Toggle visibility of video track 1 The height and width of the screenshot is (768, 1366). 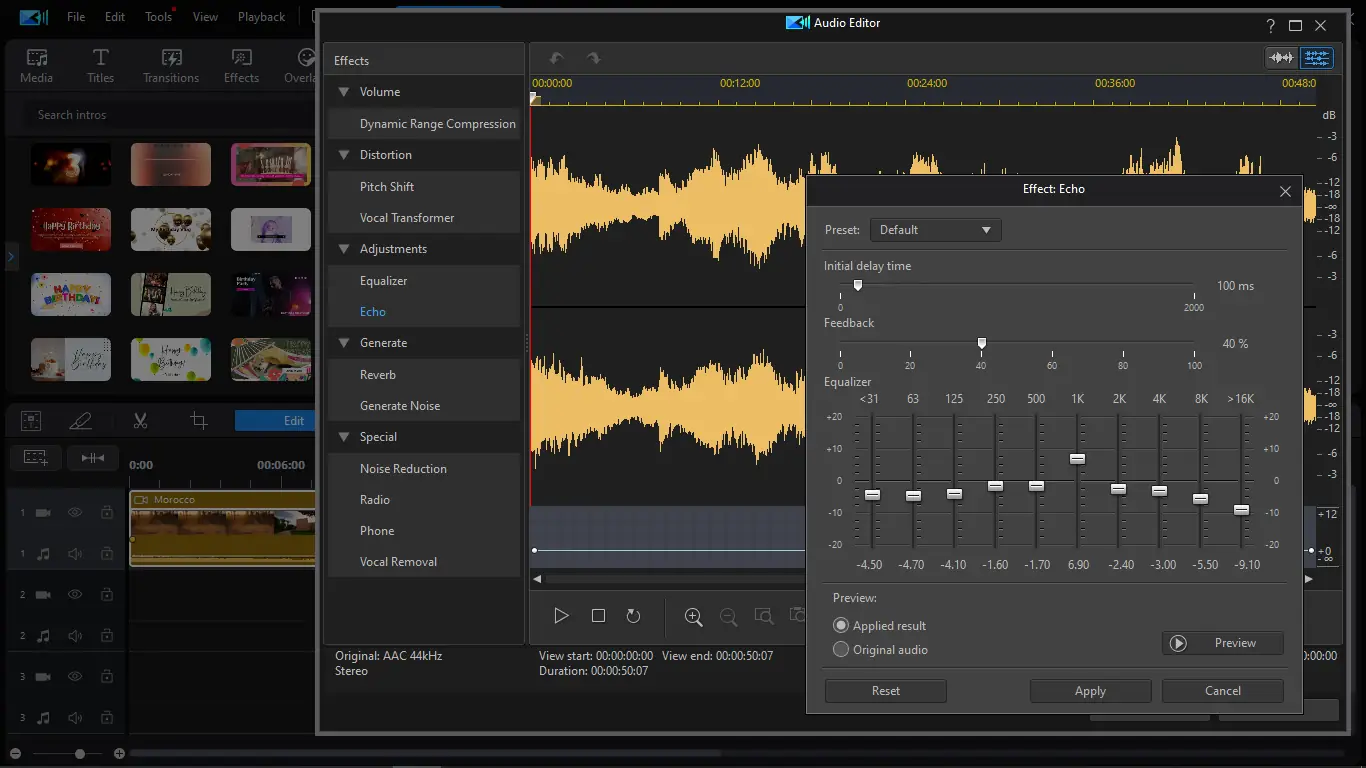(x=75, y=512)
